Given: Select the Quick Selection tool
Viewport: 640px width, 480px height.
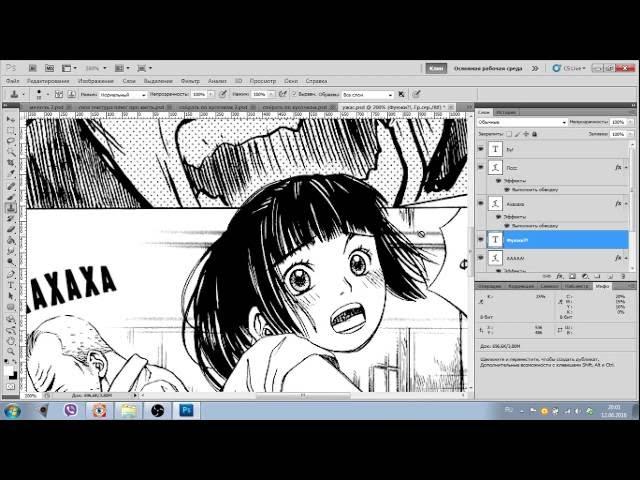Looking at the screenshot, I should pos(11,152).
